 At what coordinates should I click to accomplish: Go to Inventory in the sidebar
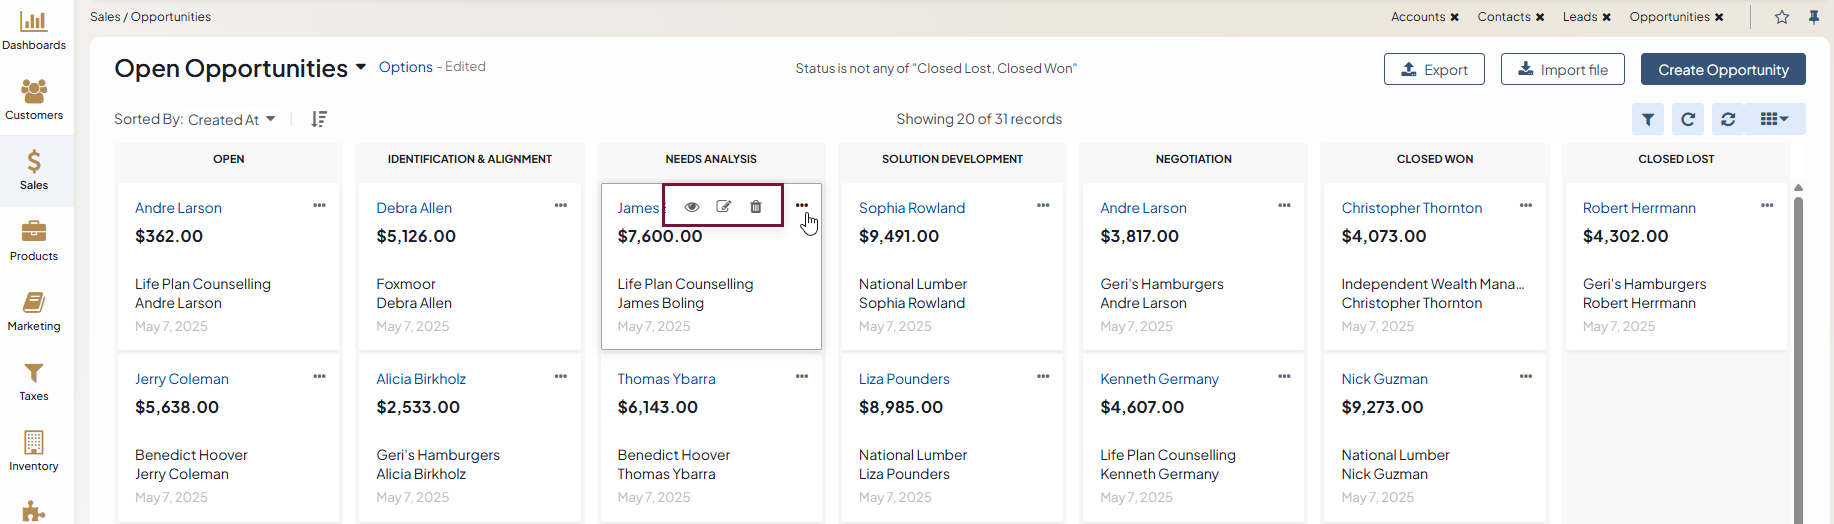point(34,451)
